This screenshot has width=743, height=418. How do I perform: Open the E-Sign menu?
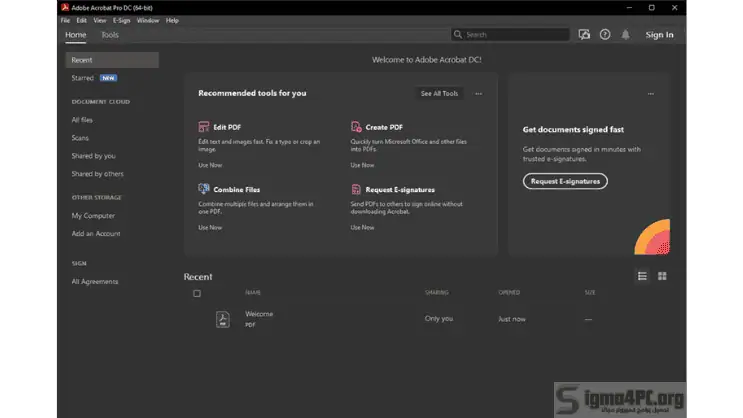(121, 20)
